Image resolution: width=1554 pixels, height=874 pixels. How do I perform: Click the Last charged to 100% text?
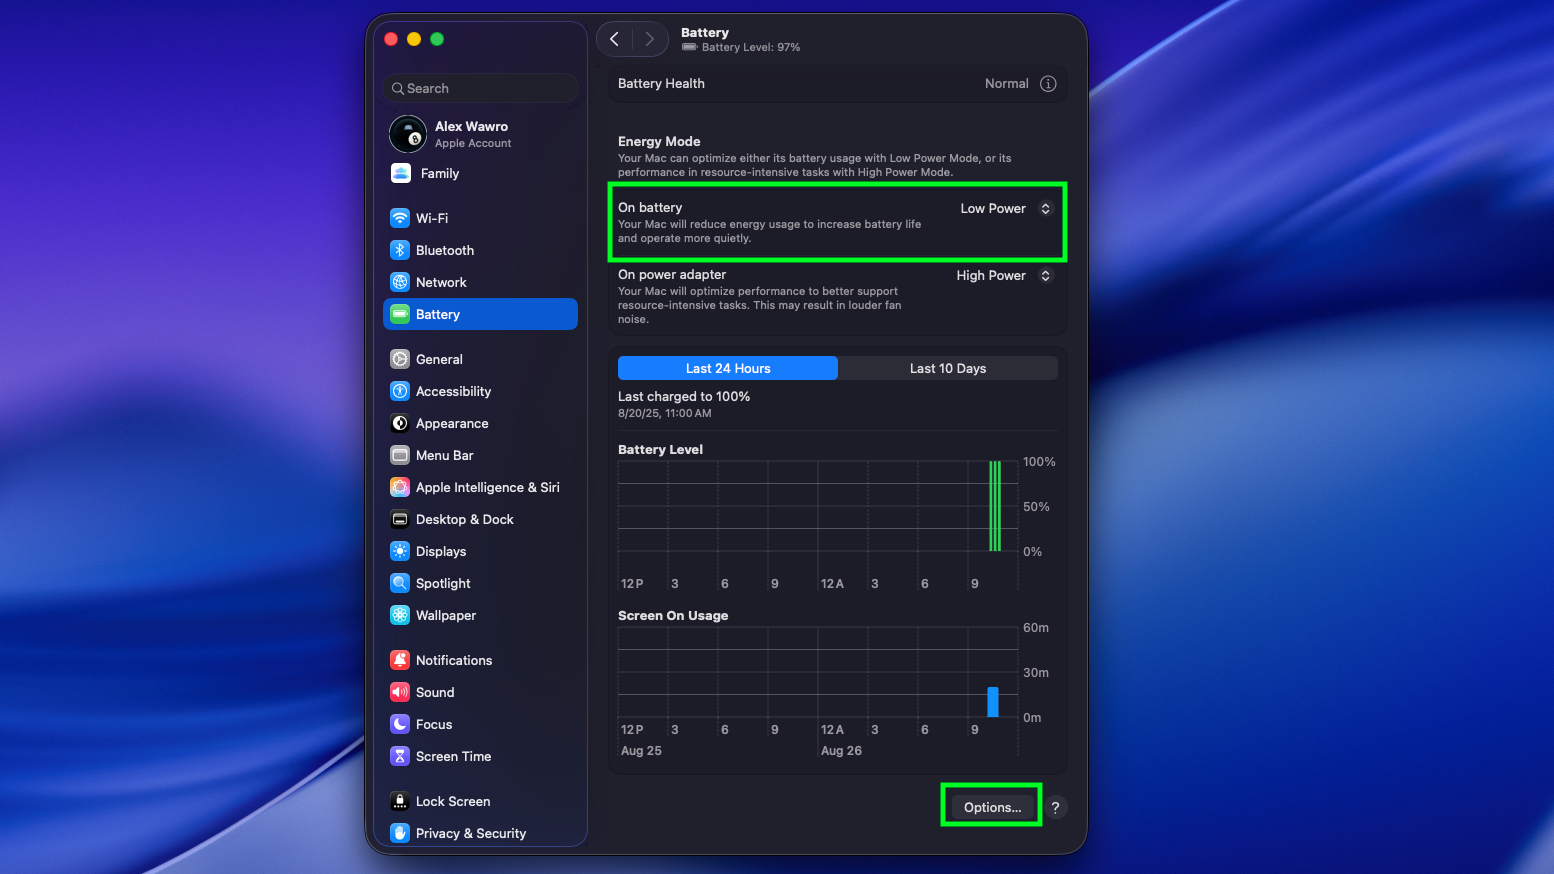(x=684, y=396)
